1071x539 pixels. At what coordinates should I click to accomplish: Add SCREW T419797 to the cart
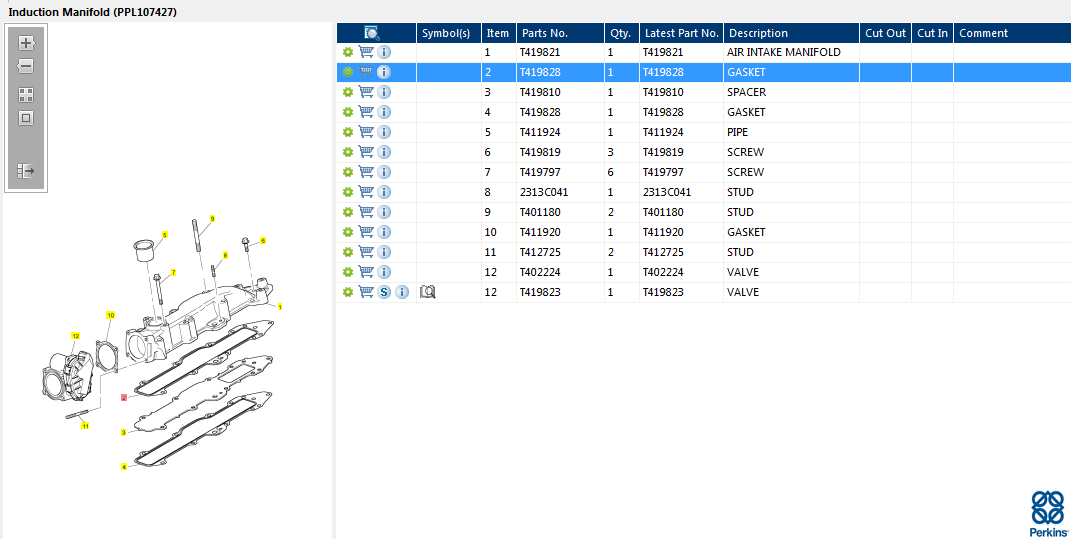pos(366,171)
